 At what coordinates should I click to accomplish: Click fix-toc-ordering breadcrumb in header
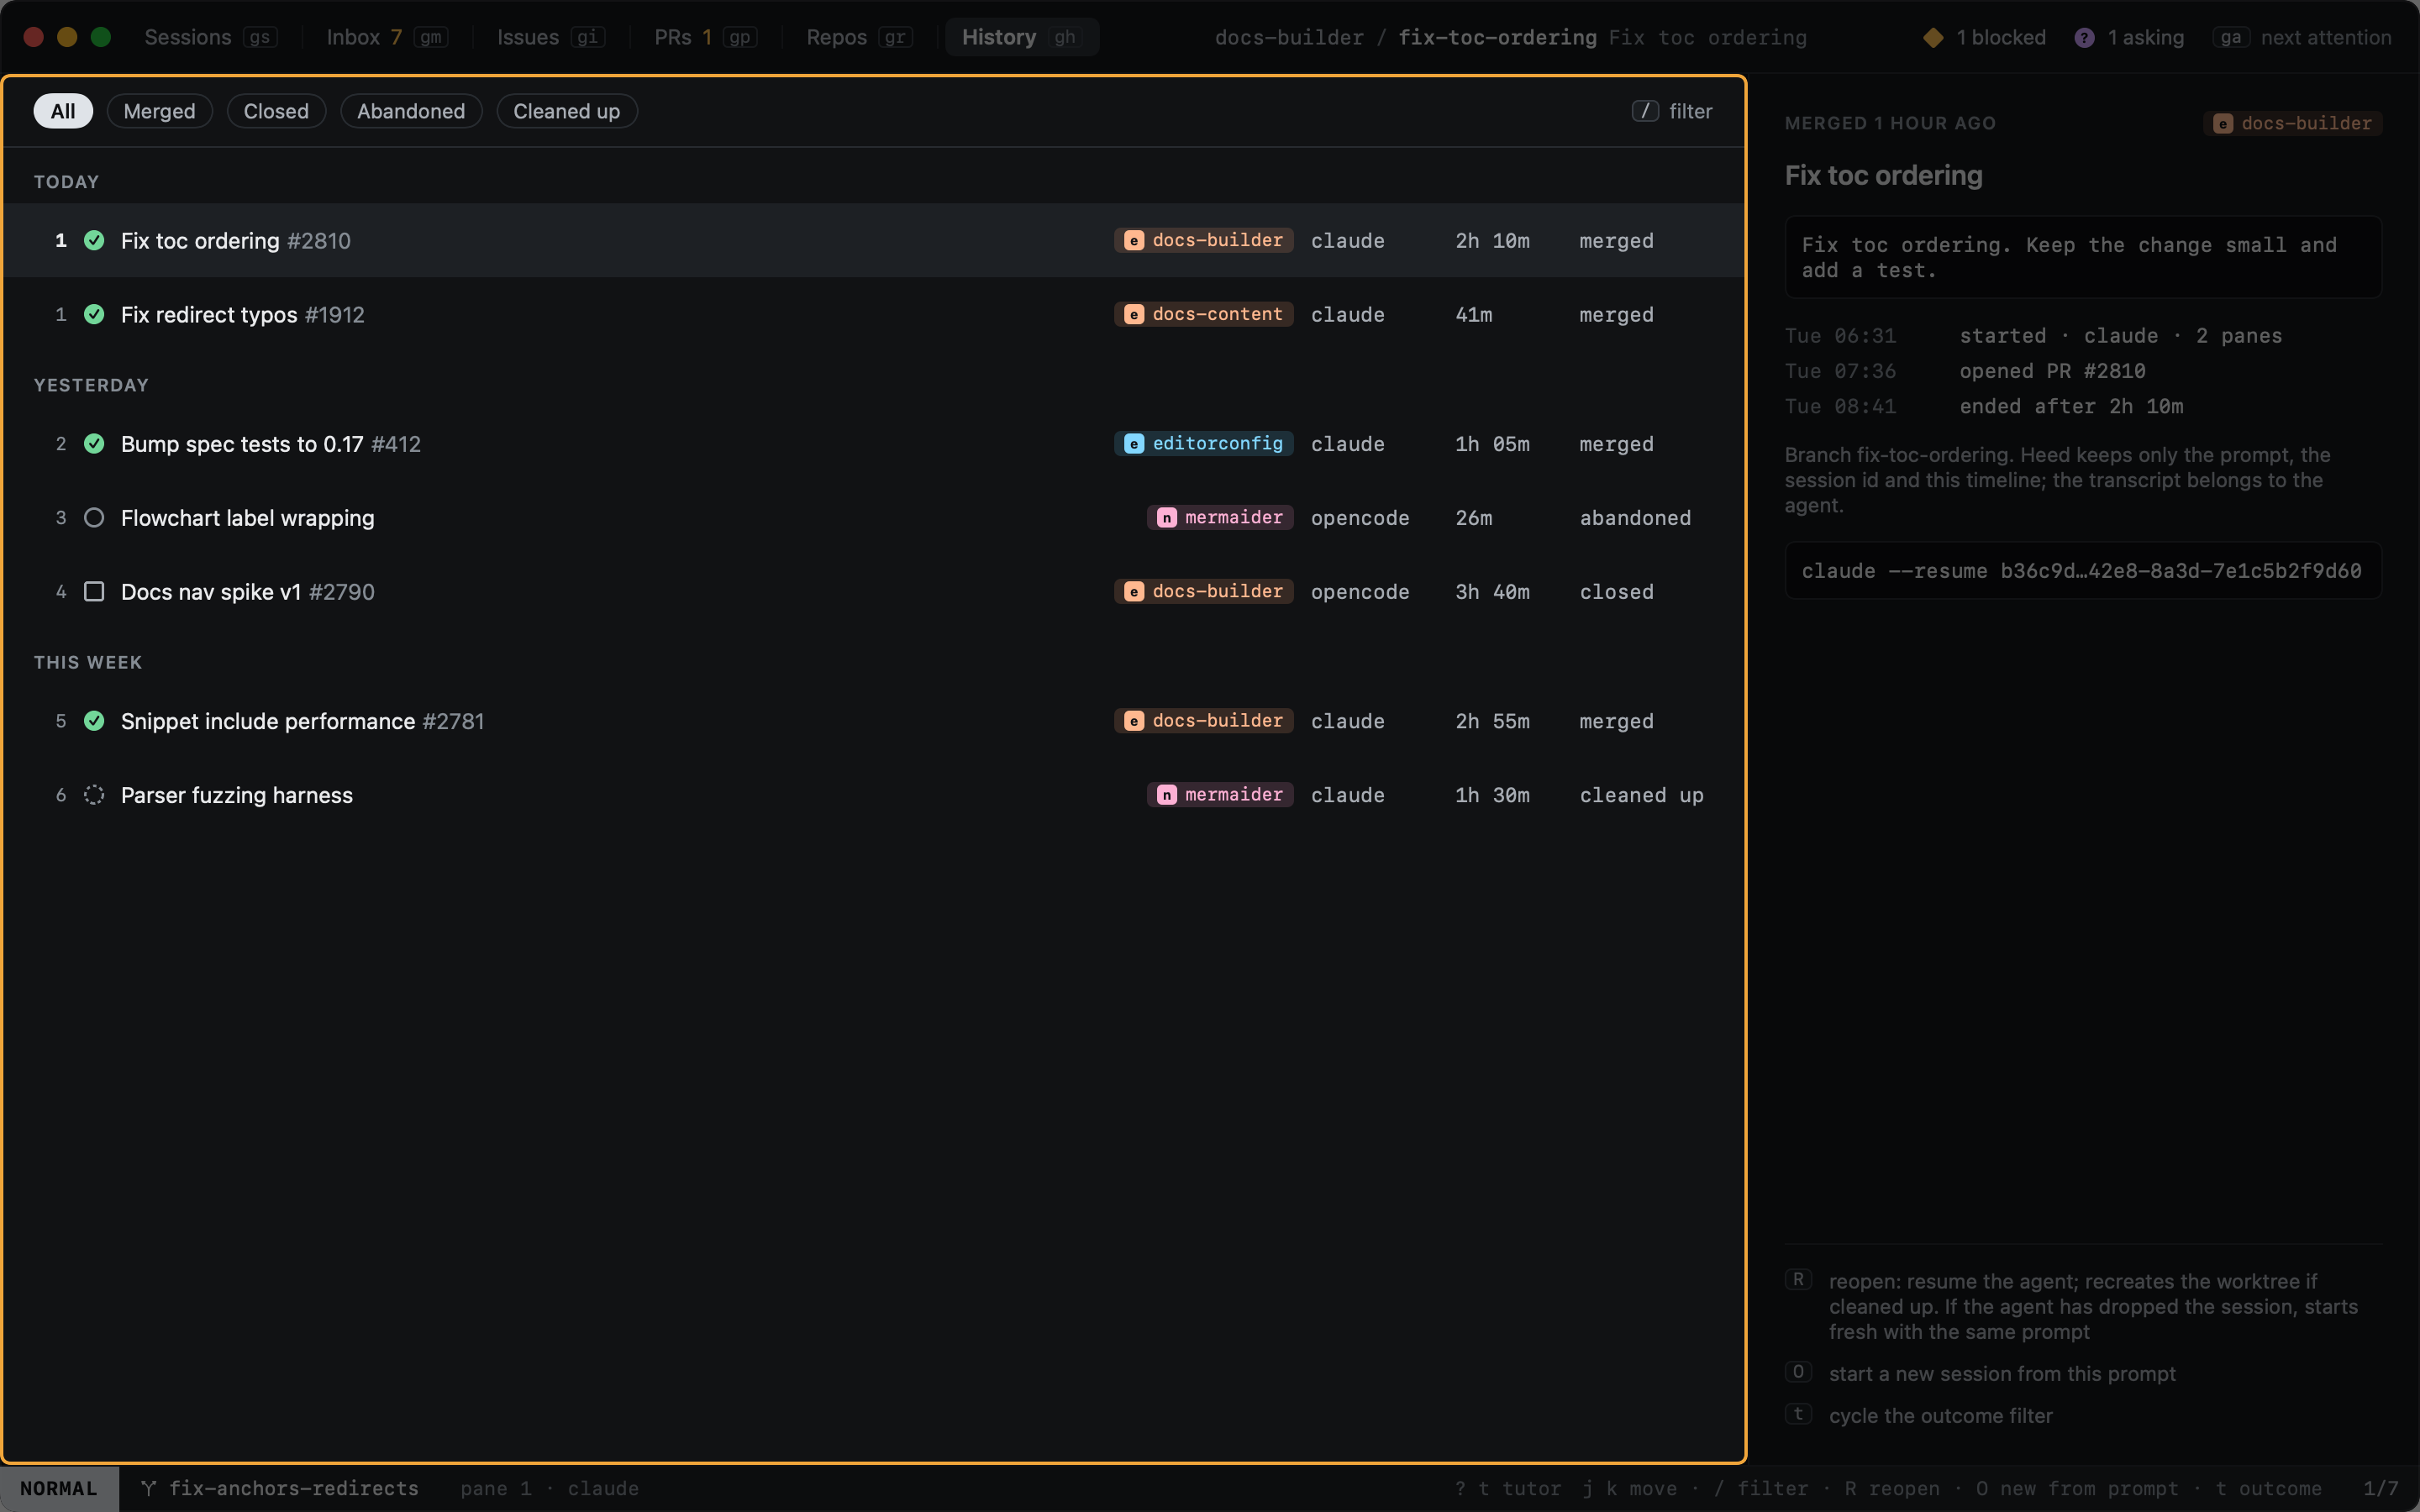point(1497,37)
